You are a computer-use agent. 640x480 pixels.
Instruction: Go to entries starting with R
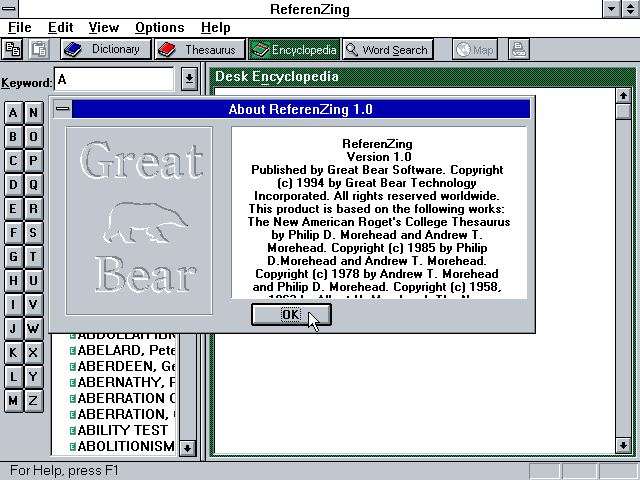pos(33,209)
